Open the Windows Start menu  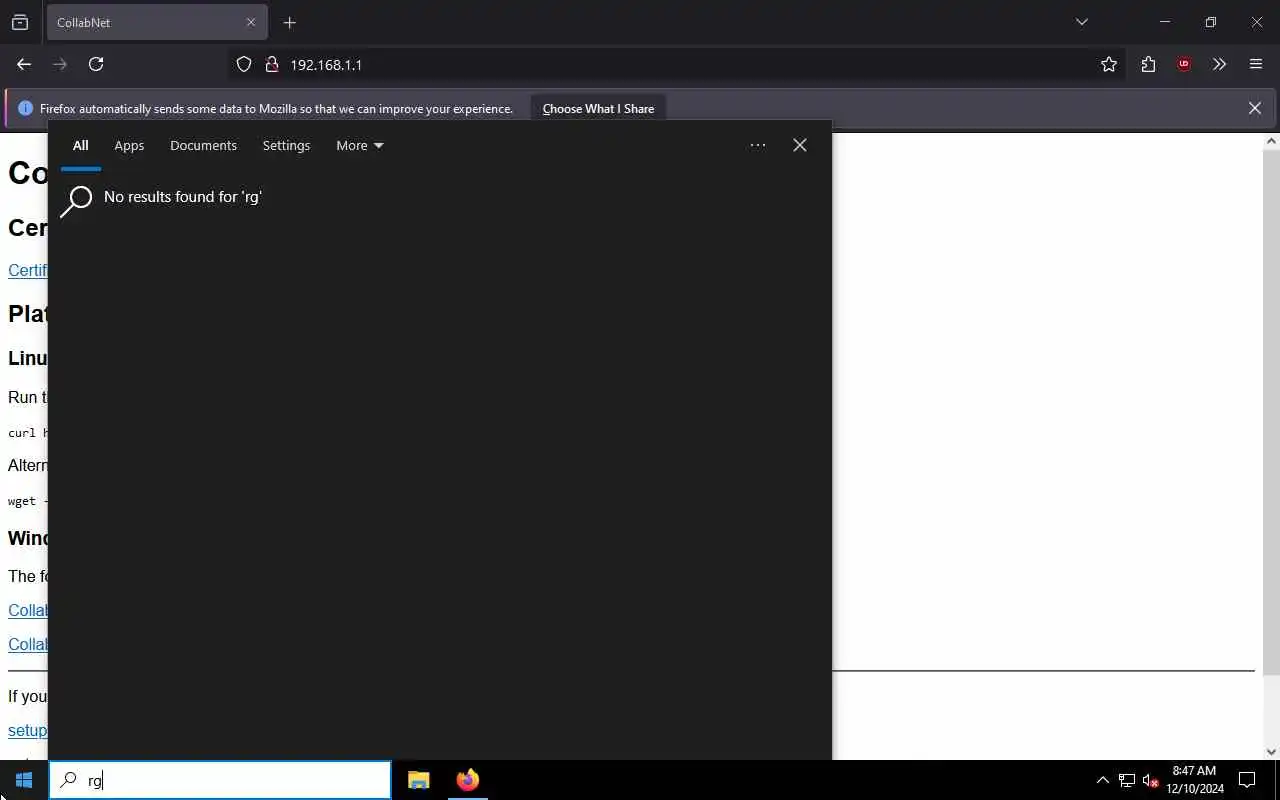click(24, 780)
